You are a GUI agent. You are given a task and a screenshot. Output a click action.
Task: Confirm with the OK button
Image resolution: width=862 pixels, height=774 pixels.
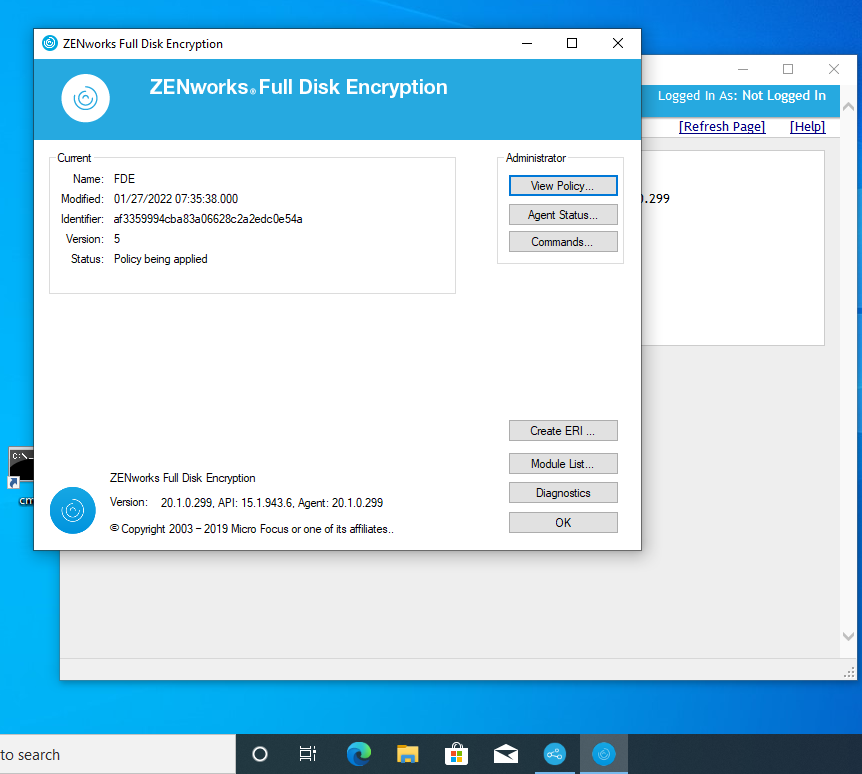[x=563, y=522]
